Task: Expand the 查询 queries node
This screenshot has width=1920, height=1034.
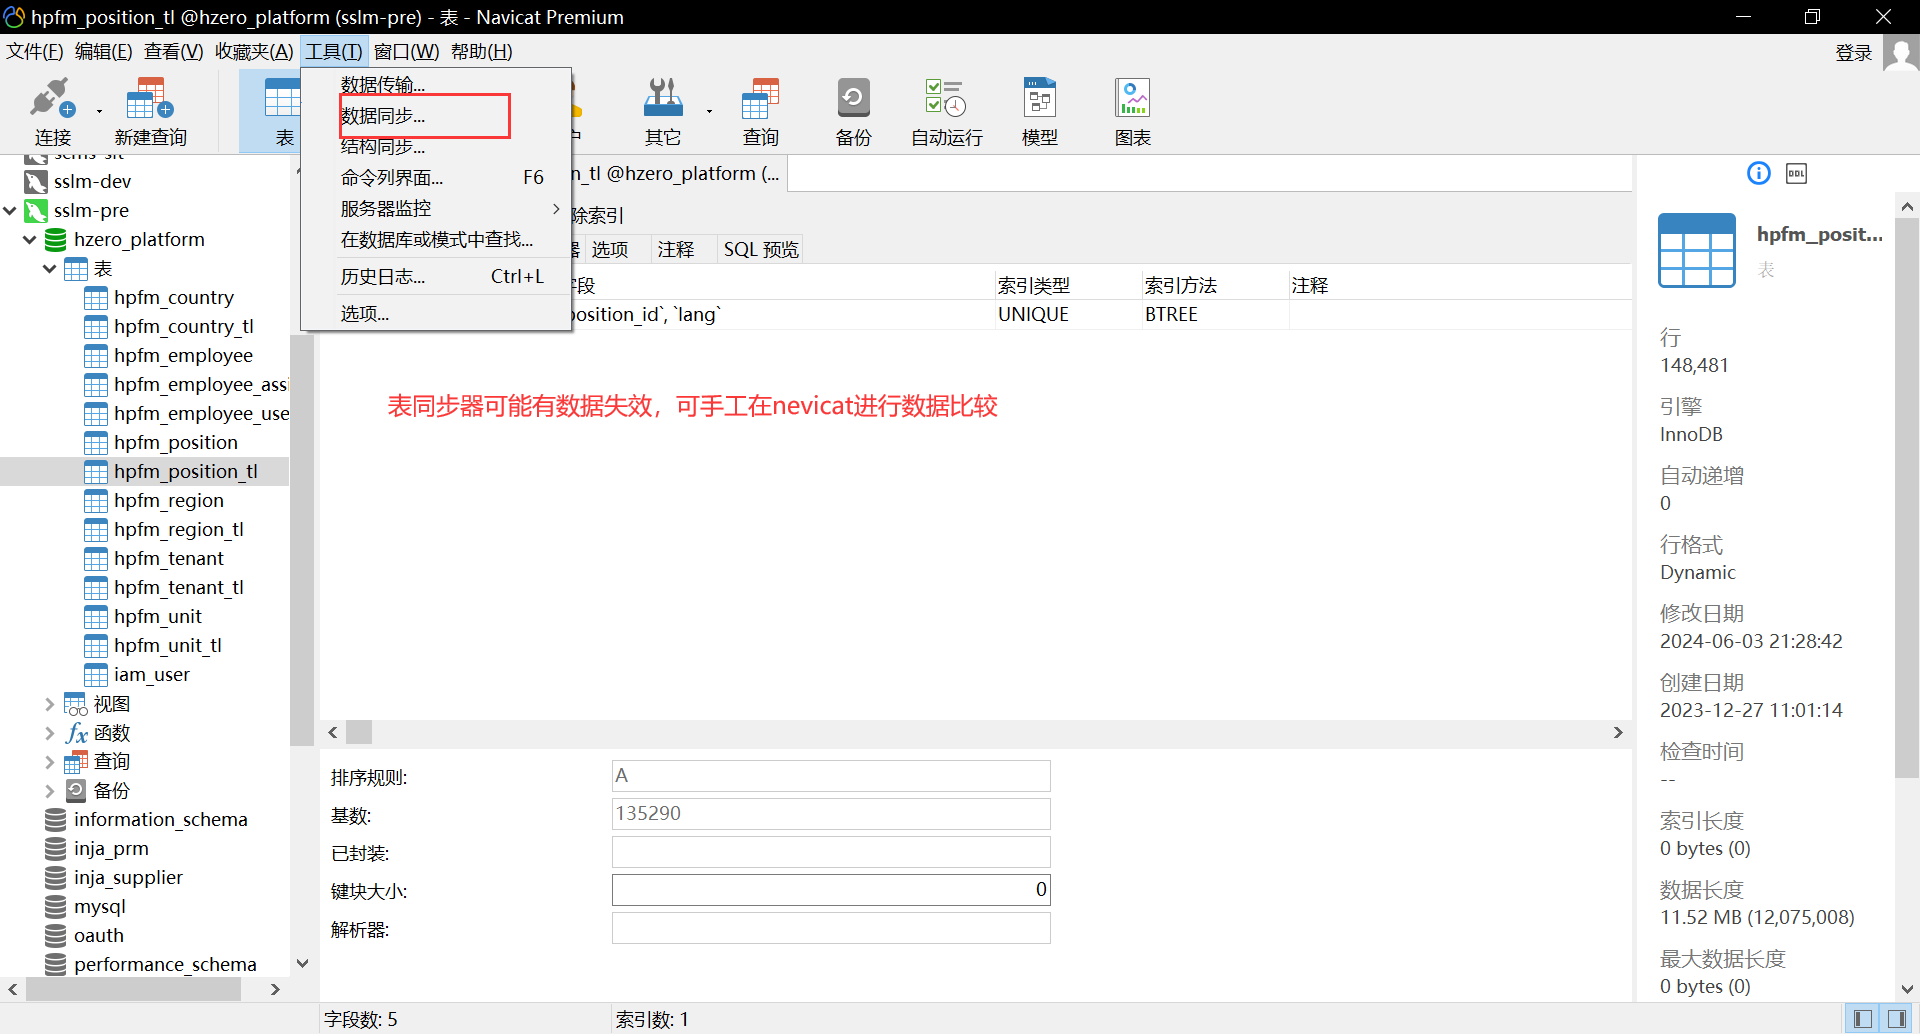Action: tap(50, 762)
